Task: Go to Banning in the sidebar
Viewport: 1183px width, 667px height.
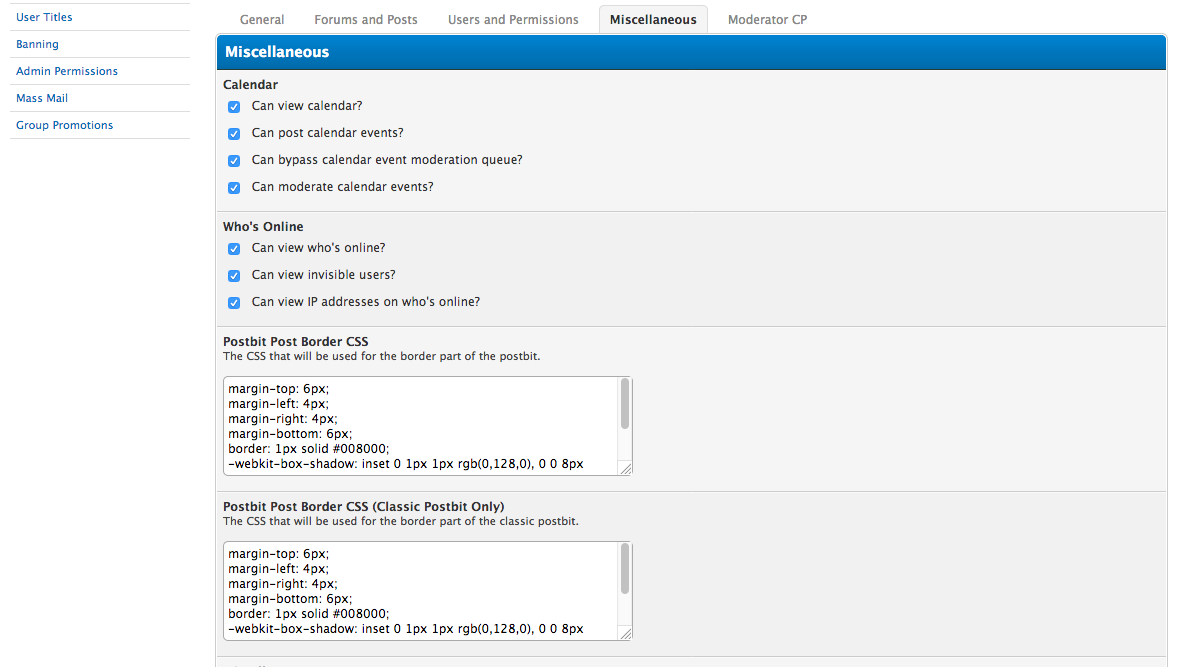Action: click(x=37, y=44)
